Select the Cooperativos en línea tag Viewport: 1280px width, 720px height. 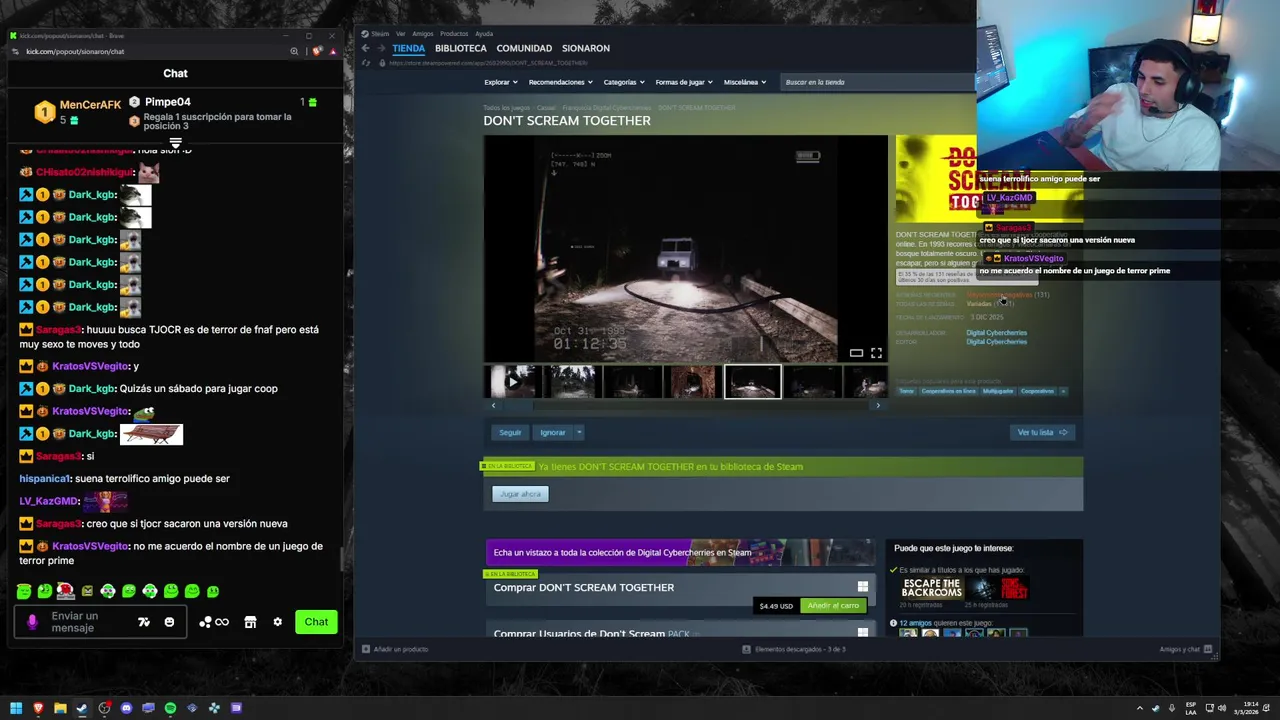(x=948, y=391)
